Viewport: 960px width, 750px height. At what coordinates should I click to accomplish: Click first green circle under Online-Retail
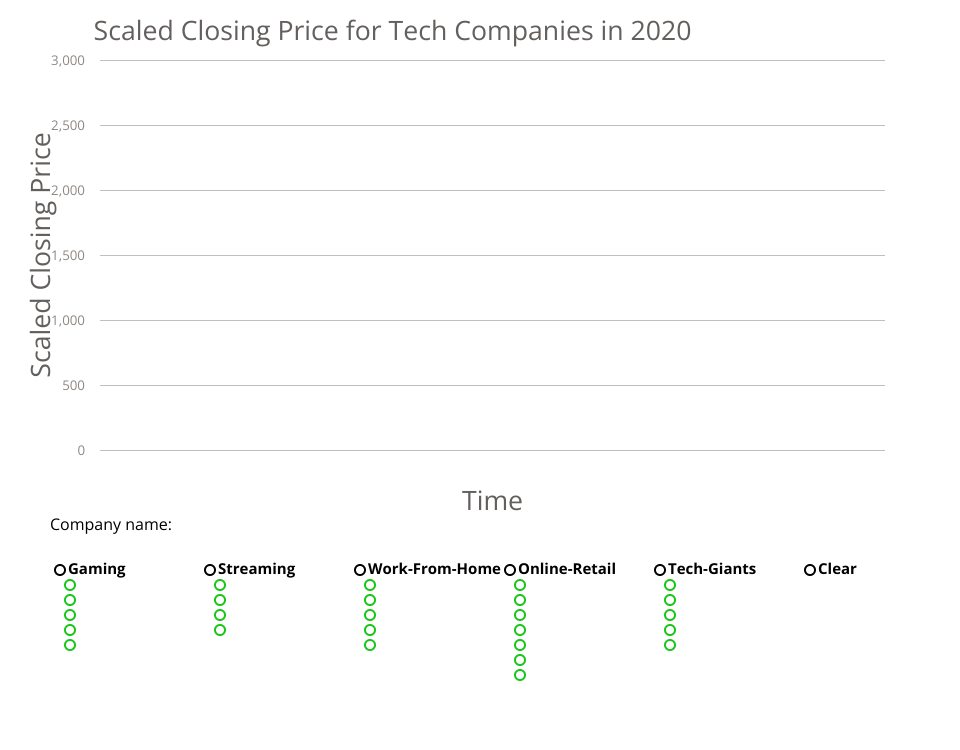click(x=520, y=585)
